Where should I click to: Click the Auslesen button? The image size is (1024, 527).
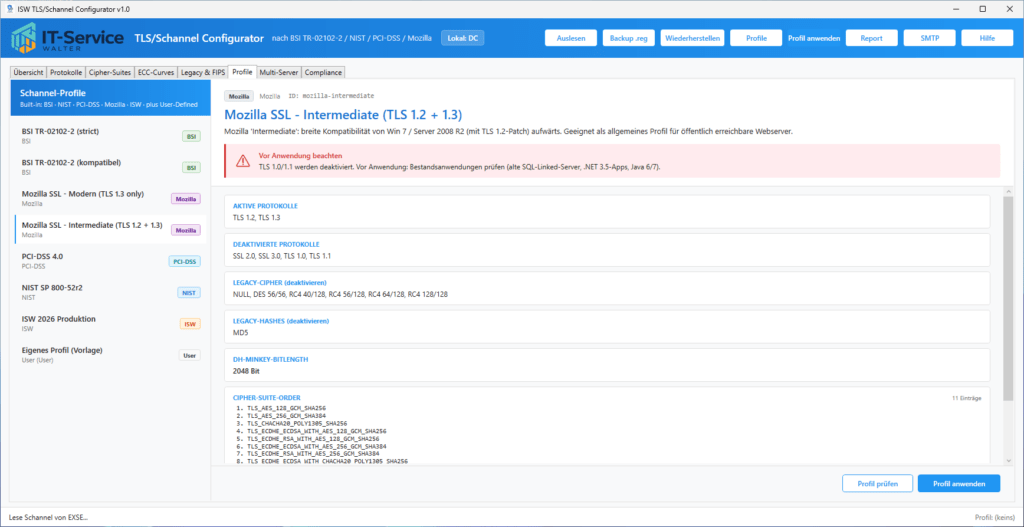[x=571, y=38]
